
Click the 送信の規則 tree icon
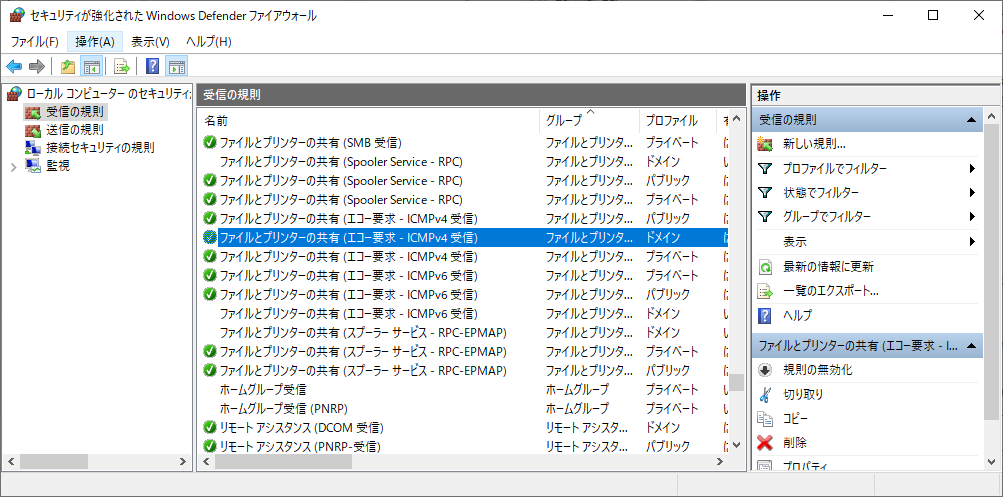click(x=32, y=130)
